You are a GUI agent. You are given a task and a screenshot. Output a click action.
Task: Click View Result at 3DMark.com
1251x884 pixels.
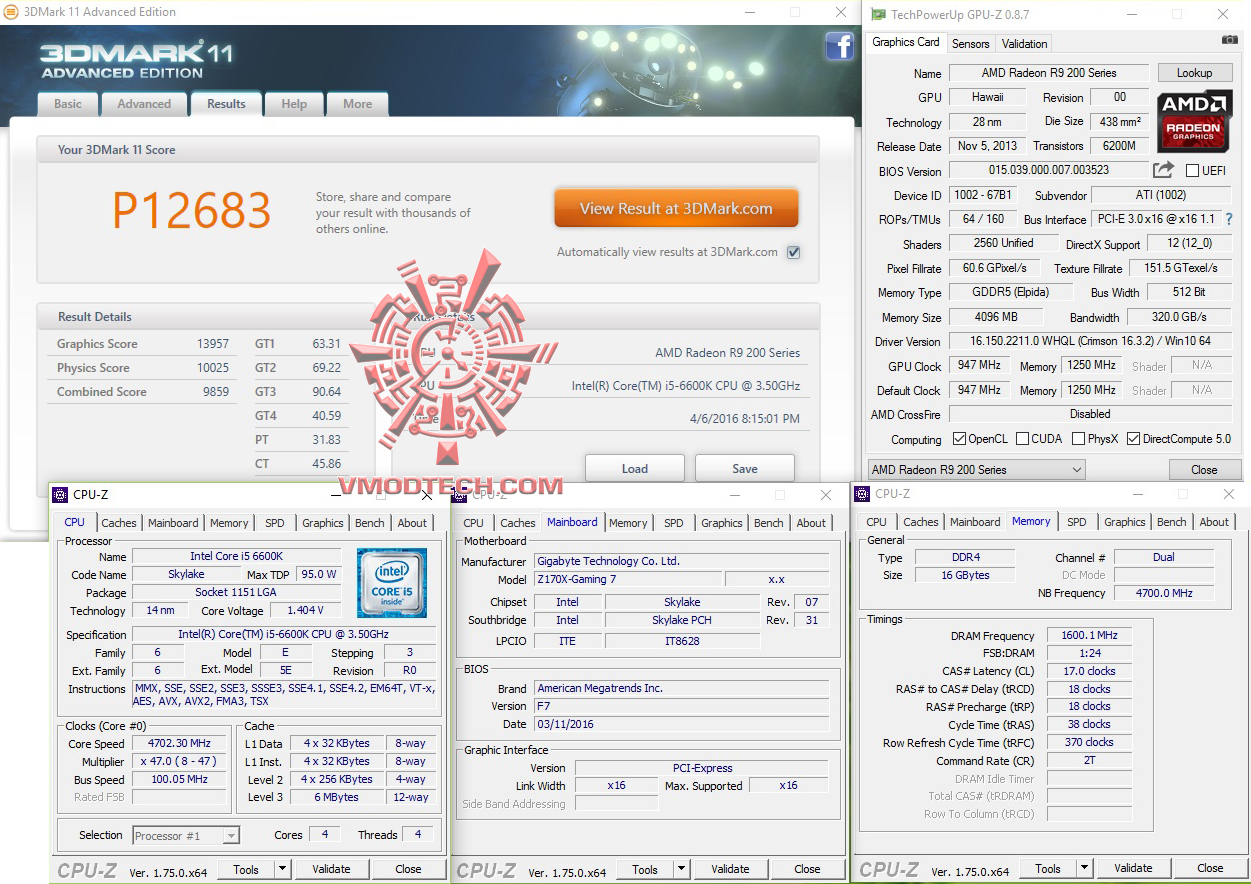point(676,208)
